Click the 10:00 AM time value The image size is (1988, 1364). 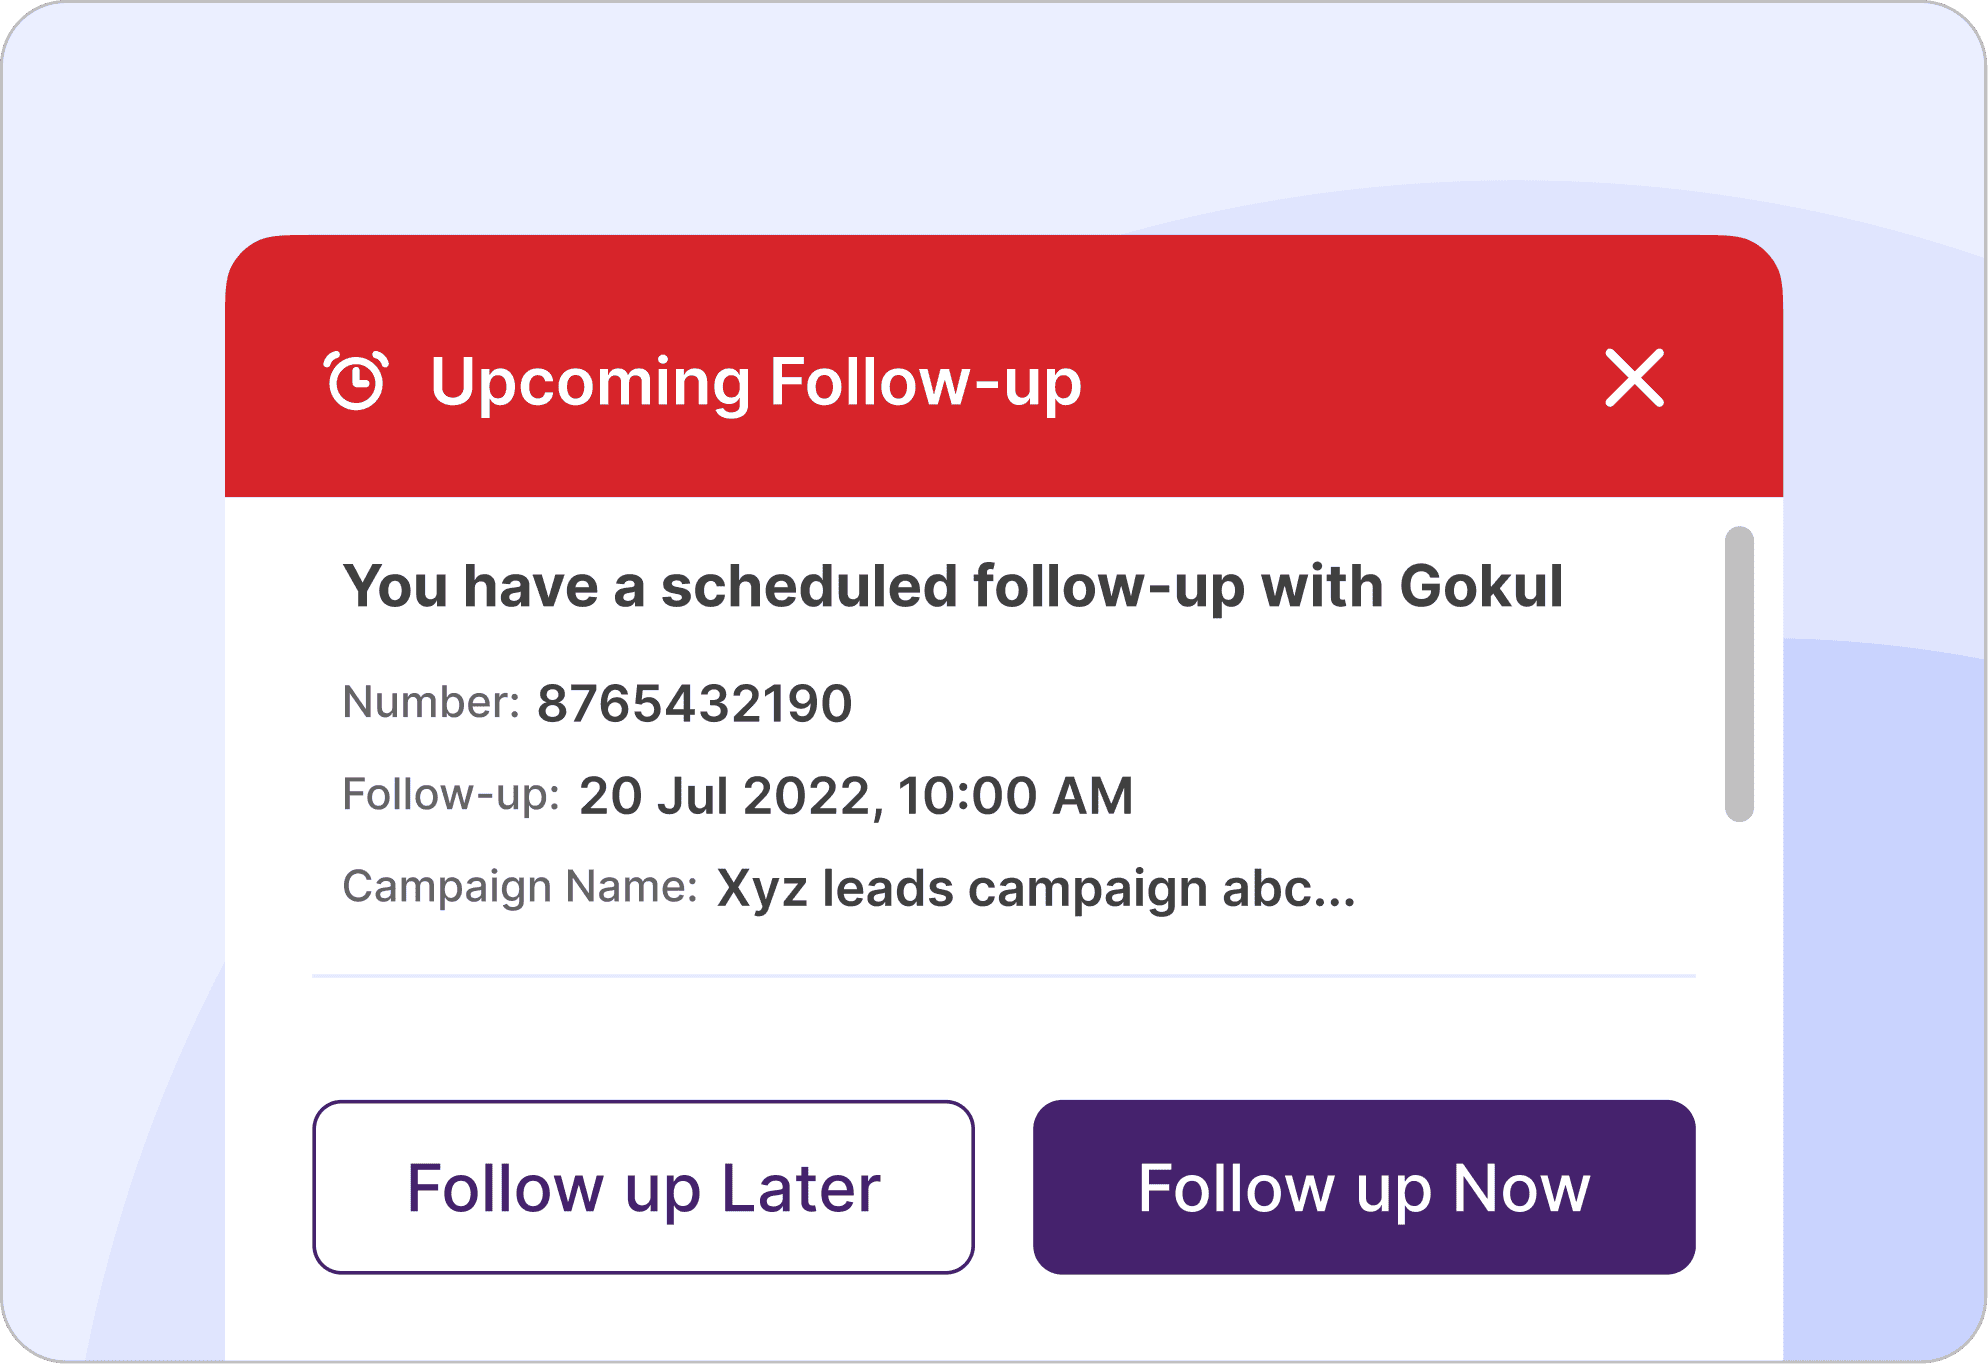tap(1015, 796)
